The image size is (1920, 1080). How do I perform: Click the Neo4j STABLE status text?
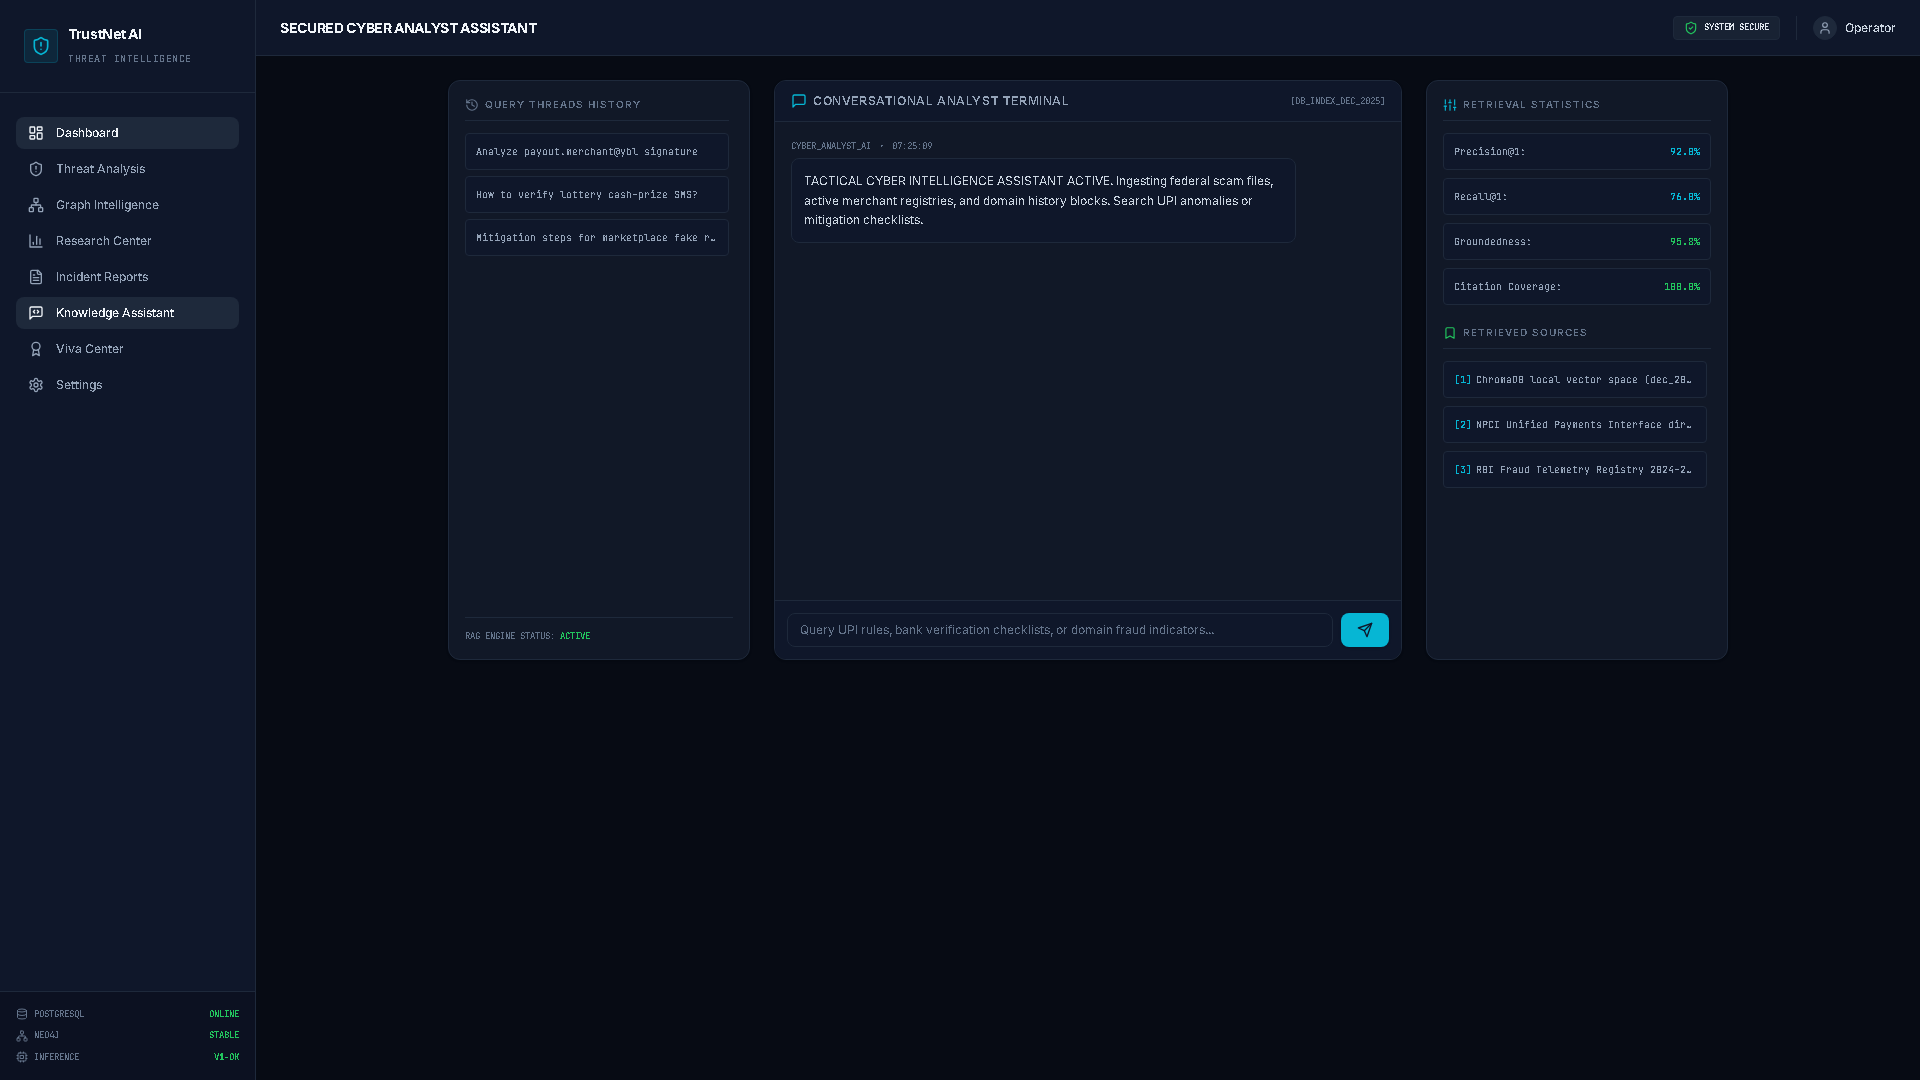coord(224,1036)
